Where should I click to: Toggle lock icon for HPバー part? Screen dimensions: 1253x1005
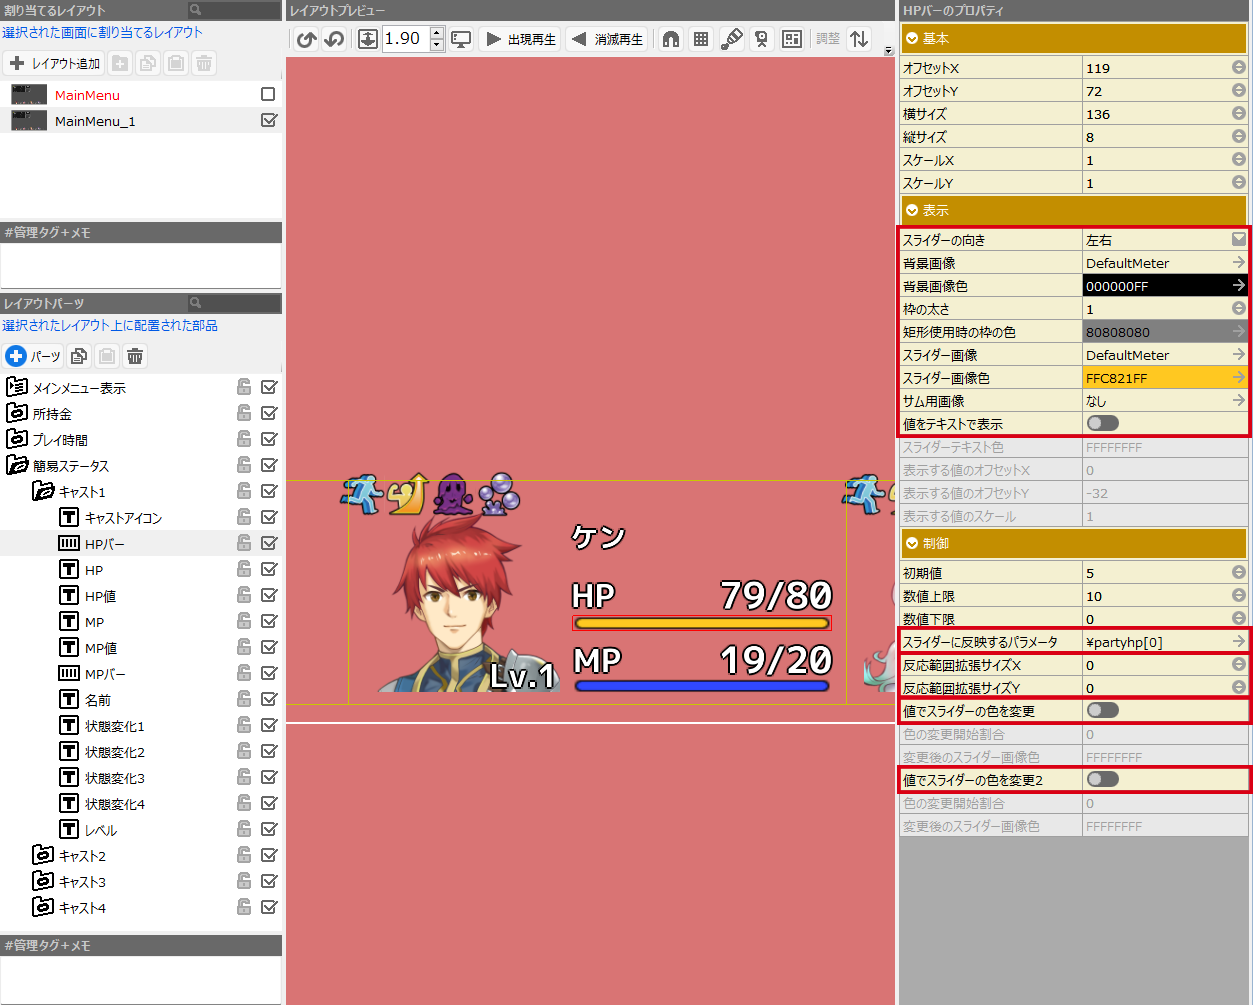(x=243, y=543)
